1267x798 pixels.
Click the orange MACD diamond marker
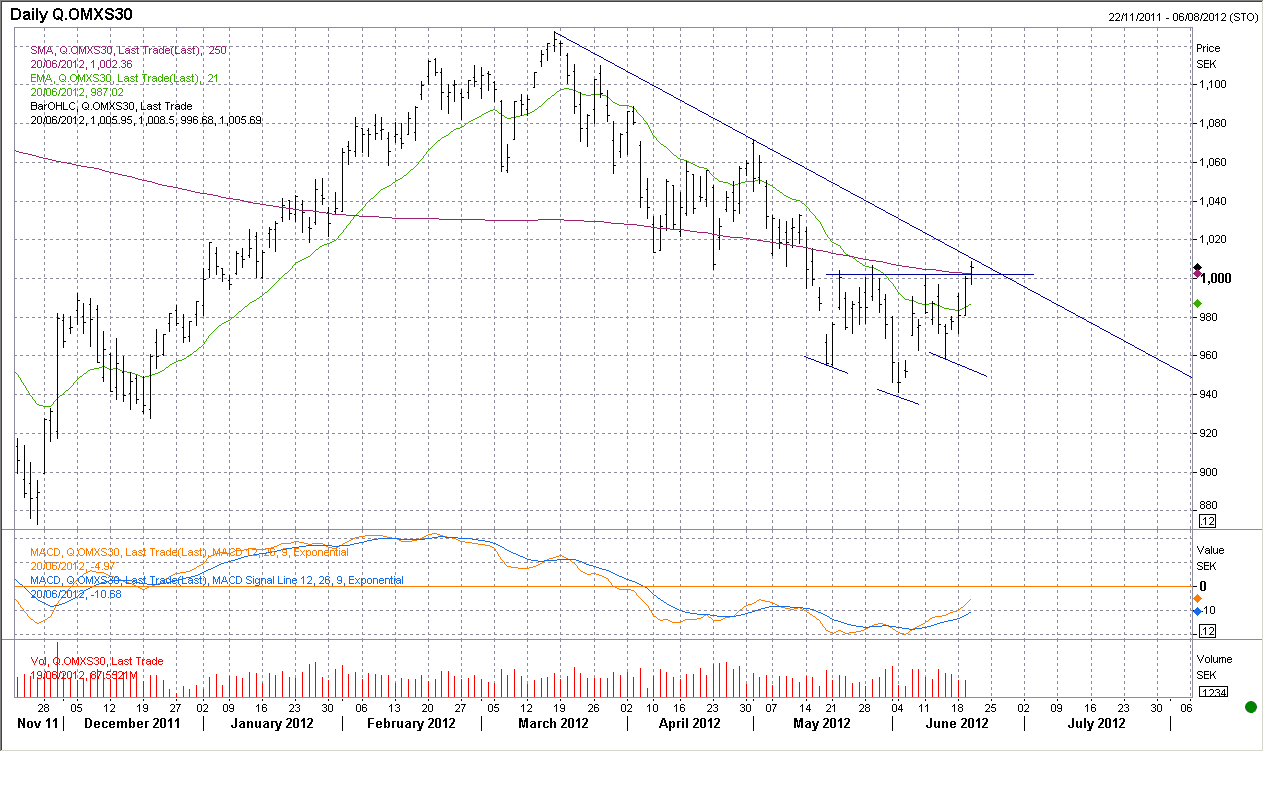point(1198,598)
